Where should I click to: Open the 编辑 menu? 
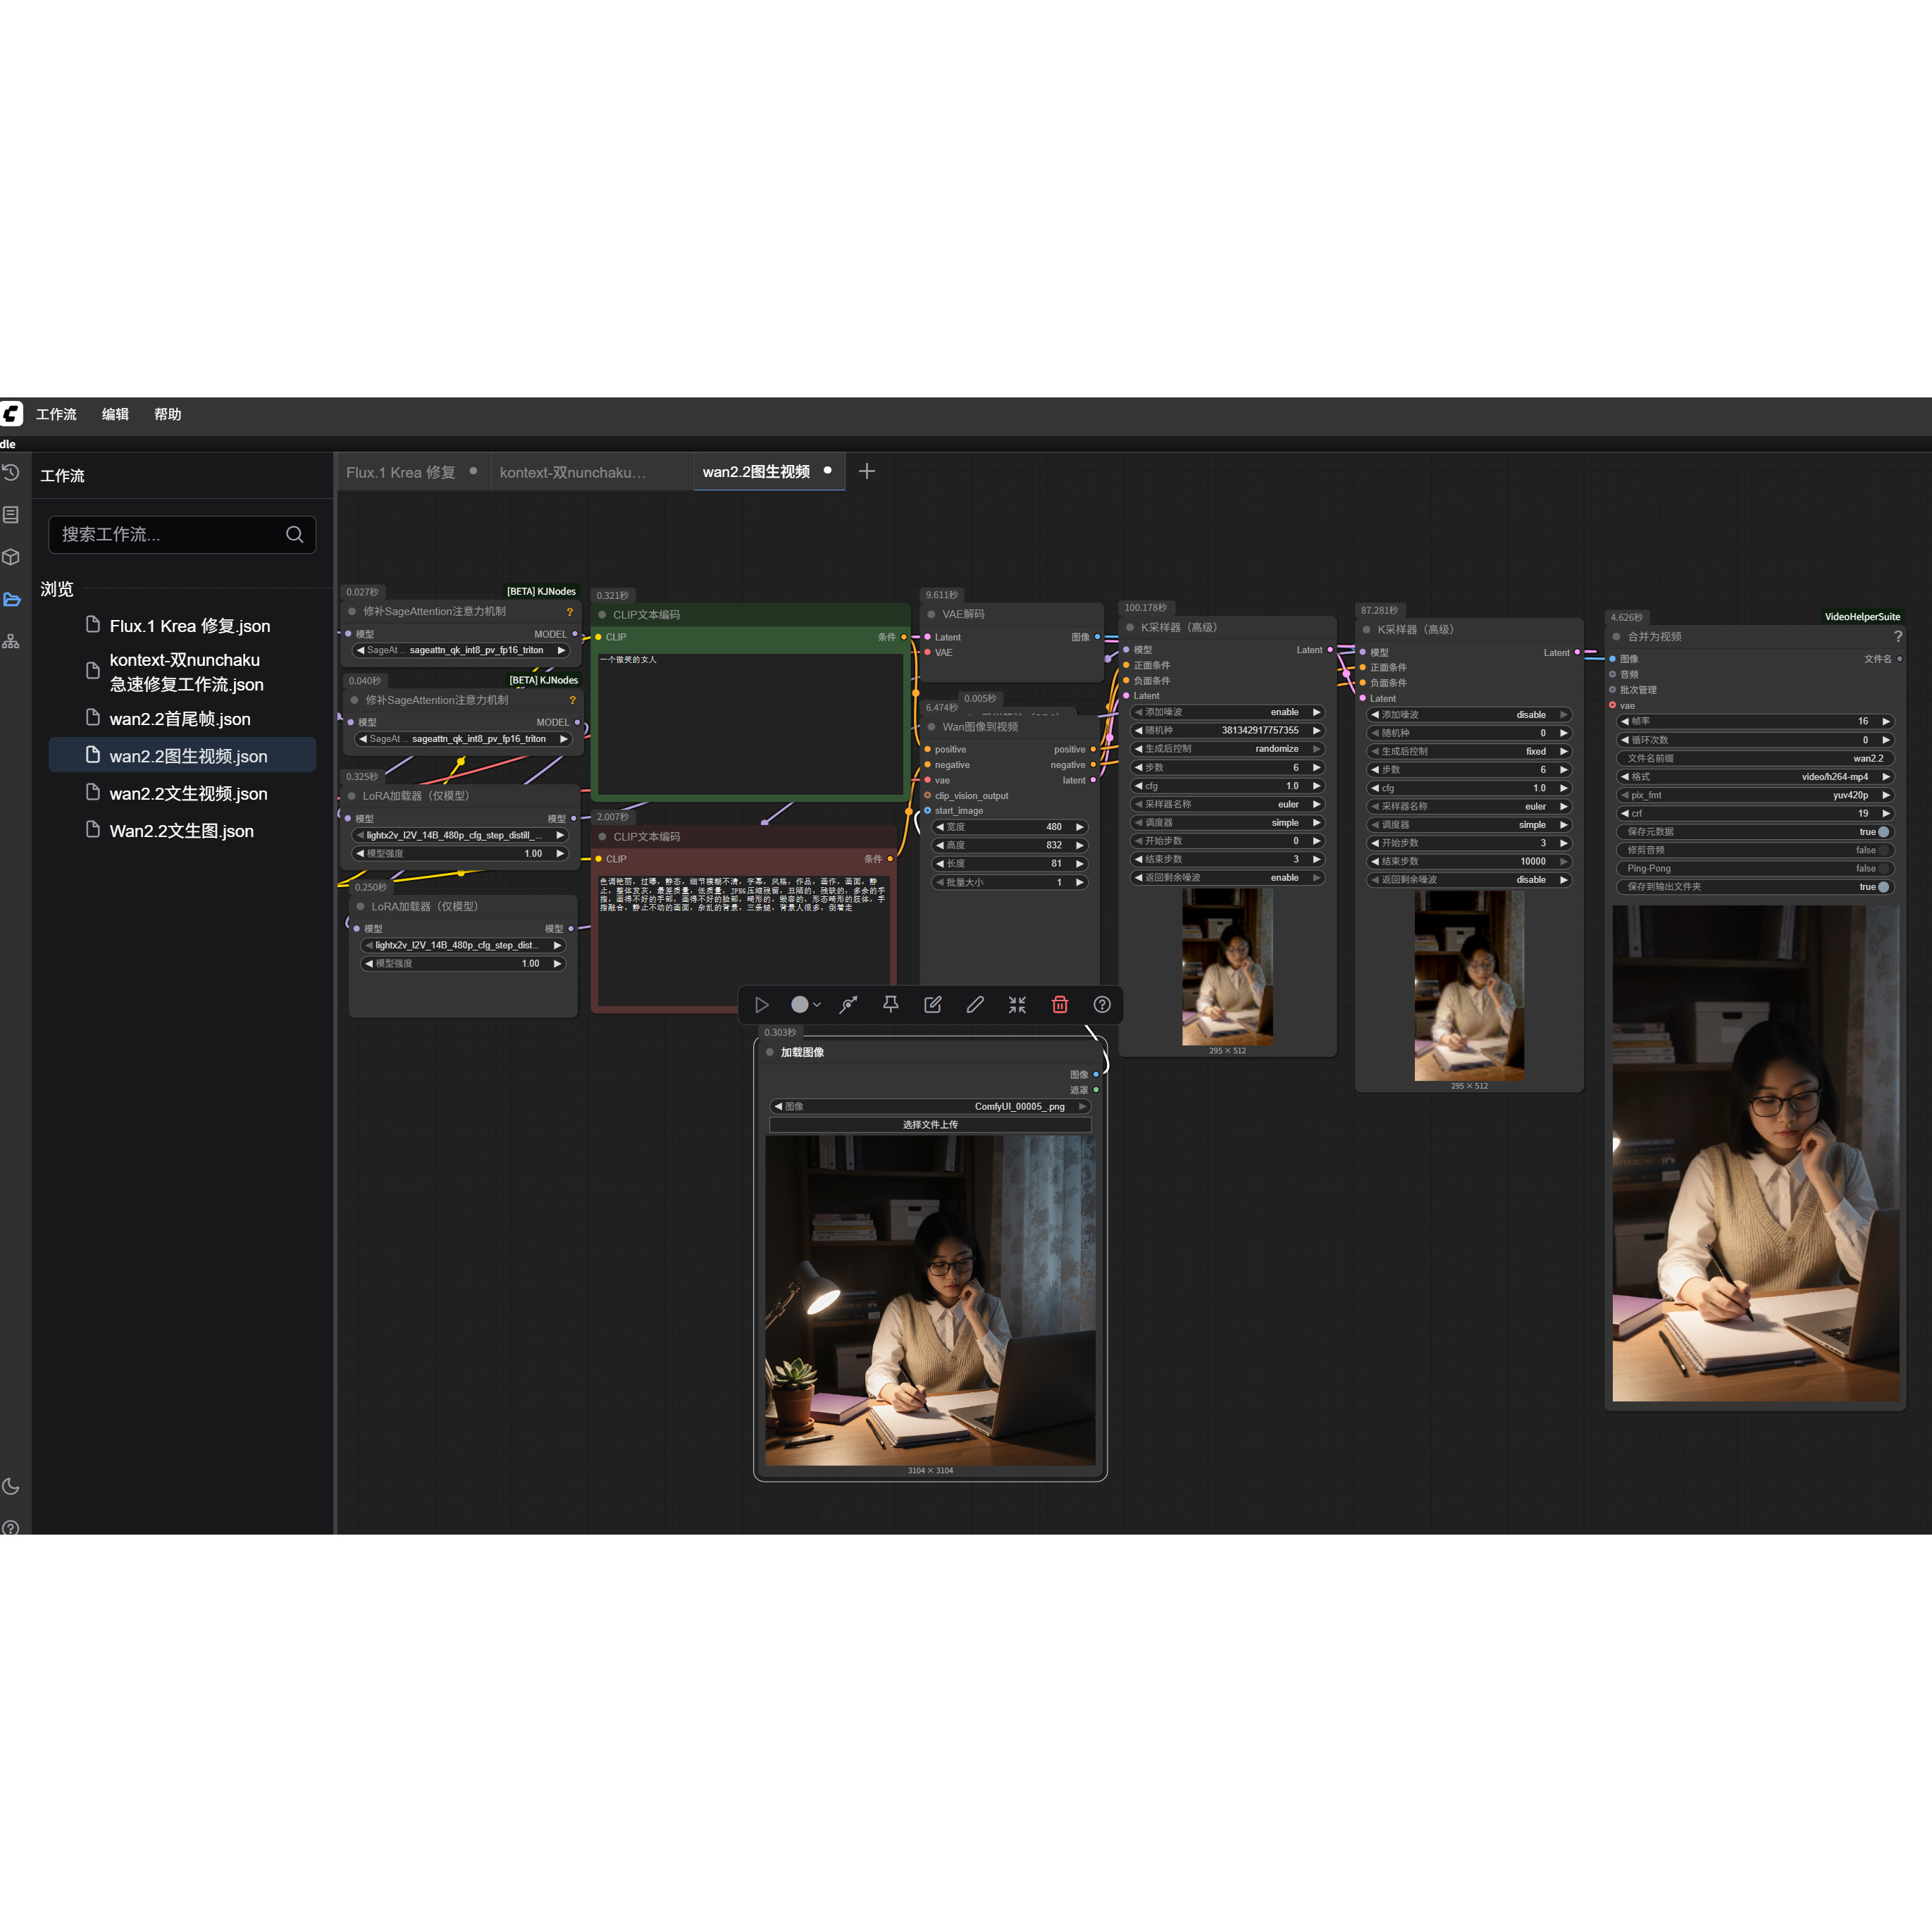[115, 414]
